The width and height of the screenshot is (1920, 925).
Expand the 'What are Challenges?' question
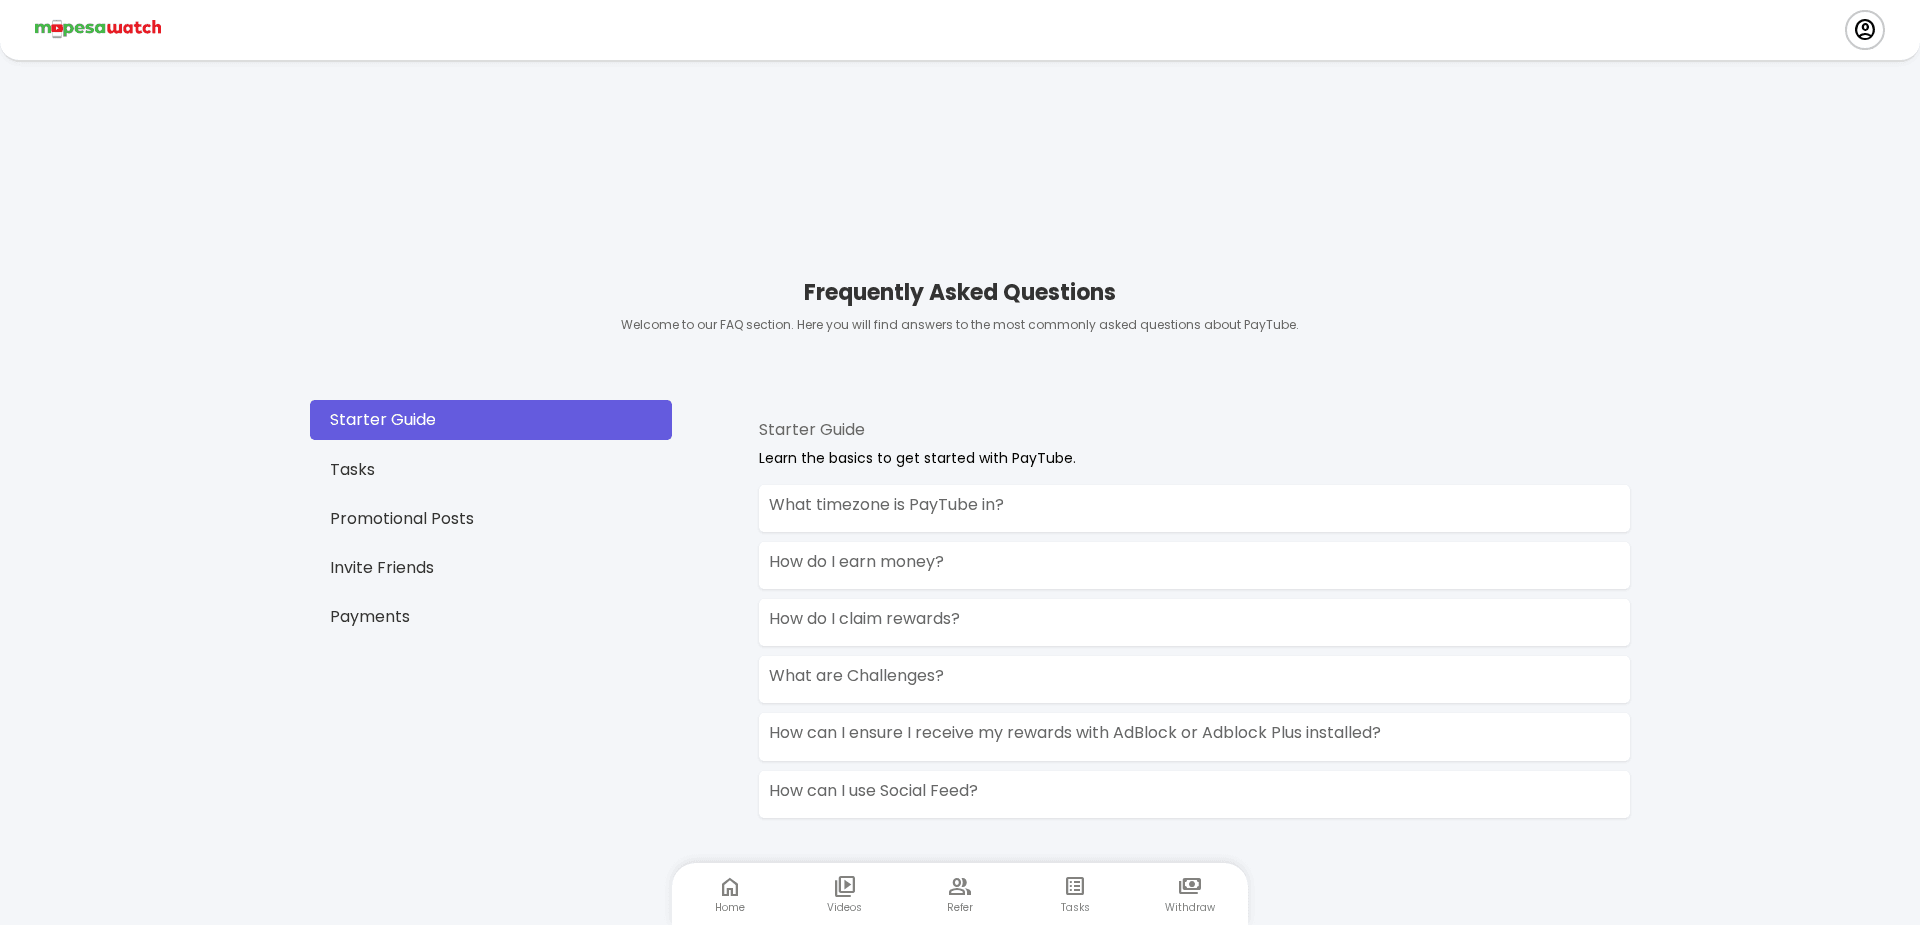click(1194, 679)
